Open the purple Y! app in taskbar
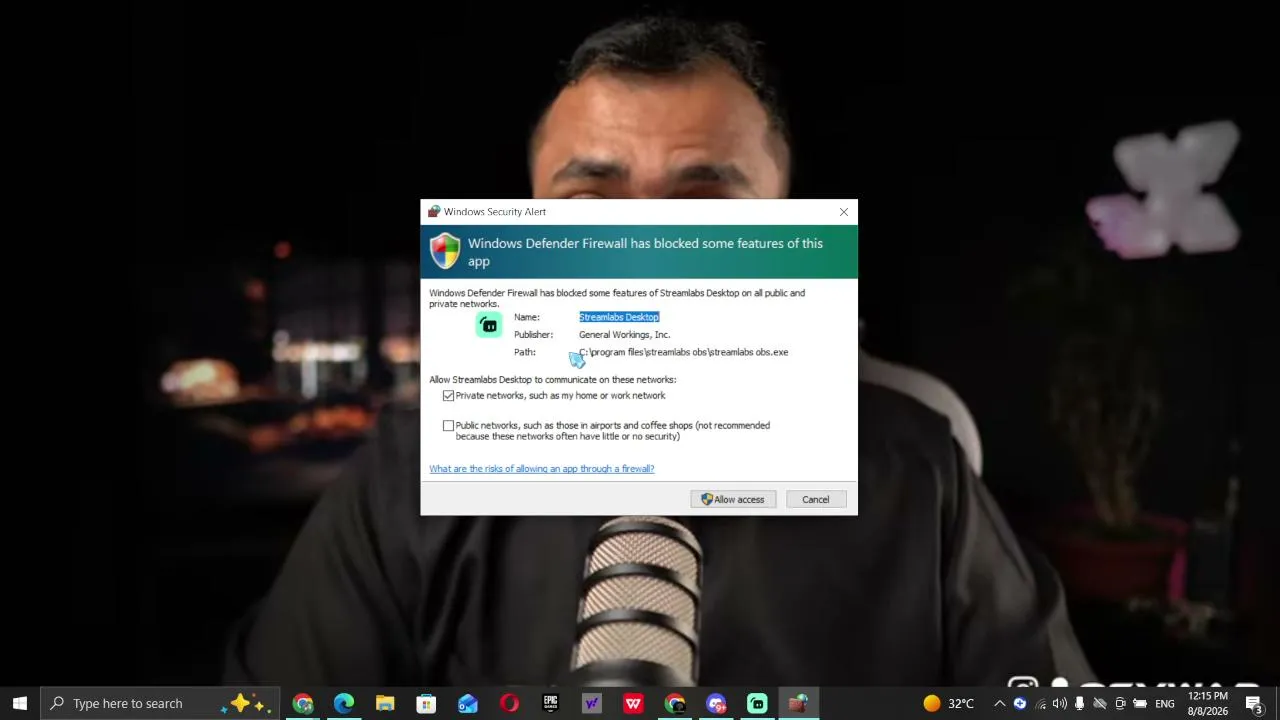The height and width of the screenshot is (720, 1280). tap(592, 703)
